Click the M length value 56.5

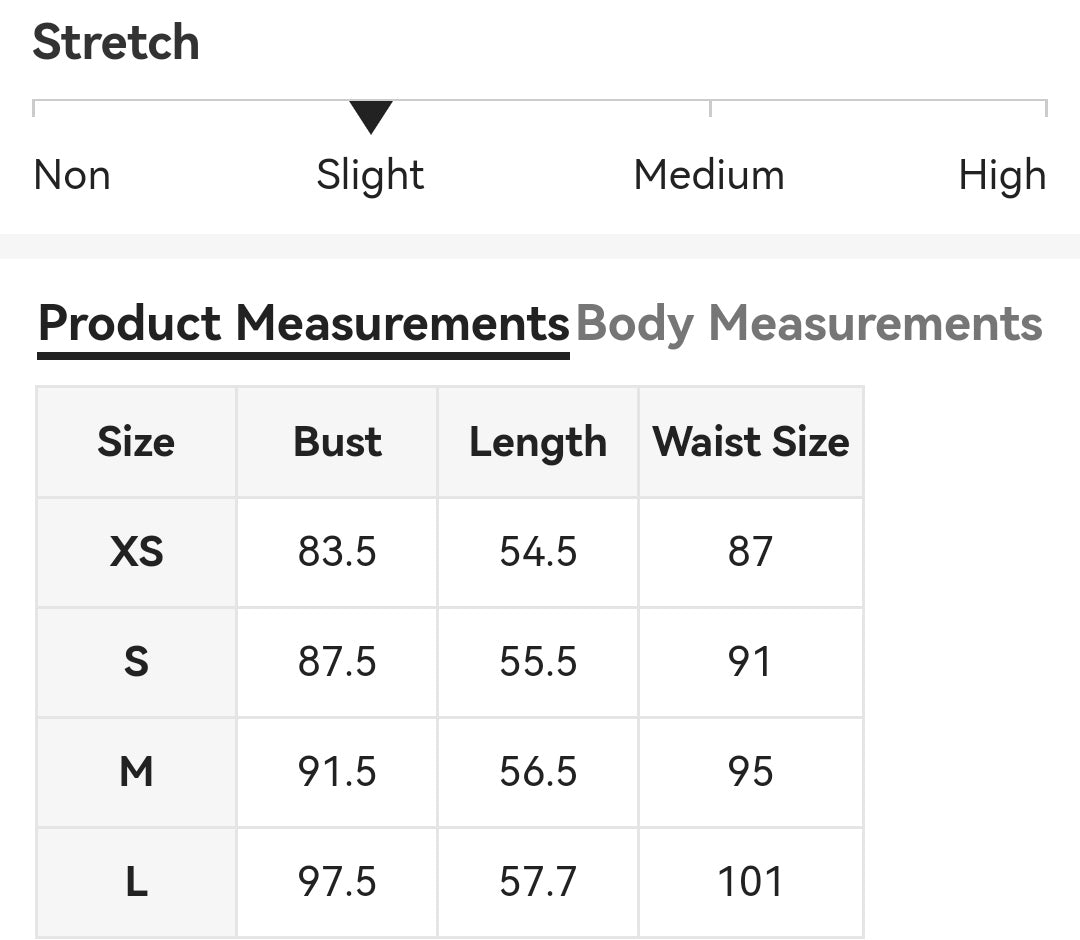point(538,771)
